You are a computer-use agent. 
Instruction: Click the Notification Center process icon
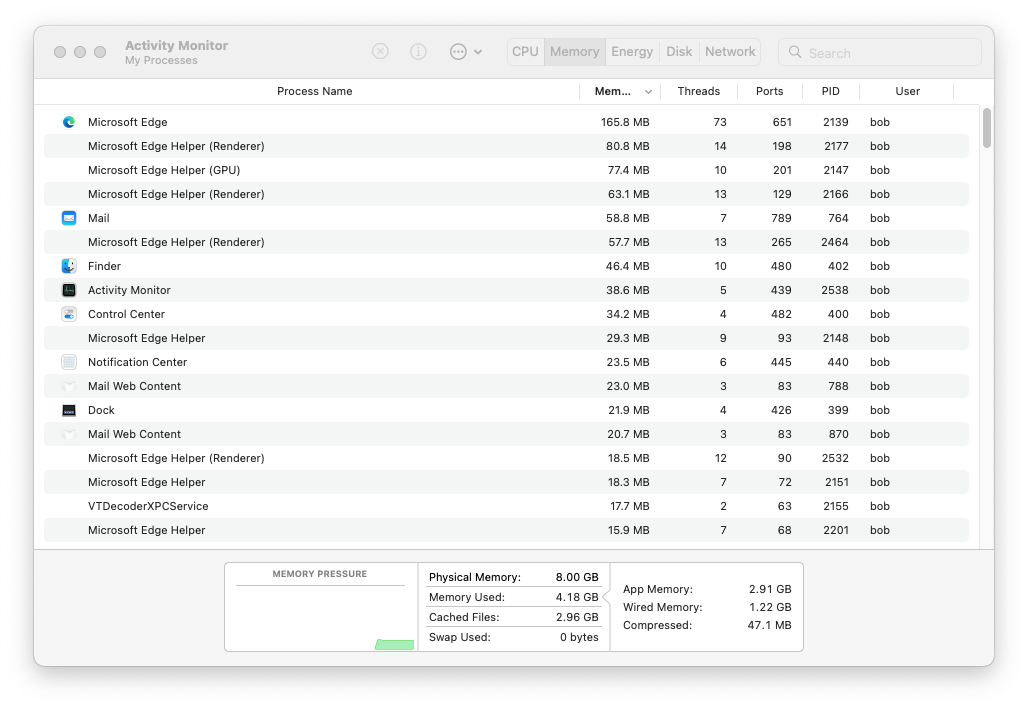[x=69, y=362]
